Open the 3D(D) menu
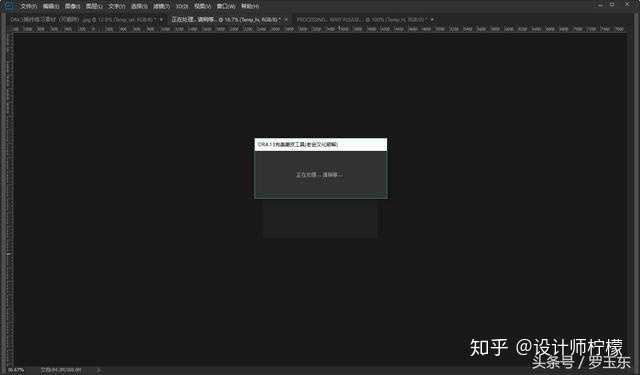The width and height of the screenshot is (640, 375). [182, 7]
